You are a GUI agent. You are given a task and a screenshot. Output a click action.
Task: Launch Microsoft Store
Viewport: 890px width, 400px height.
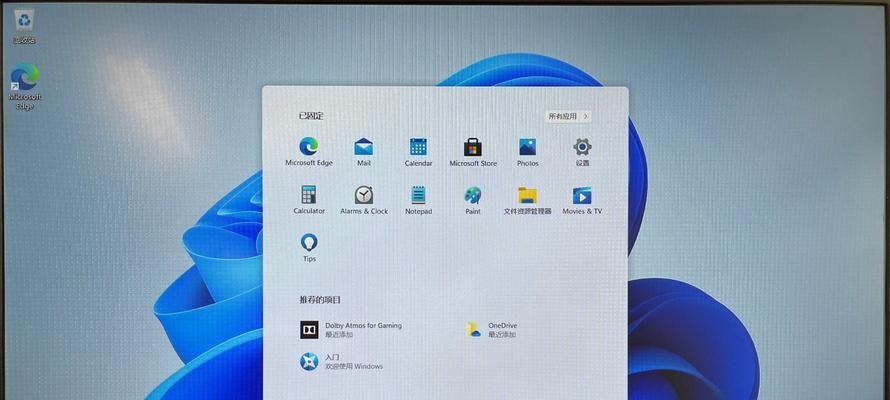[x=473, y=151]
